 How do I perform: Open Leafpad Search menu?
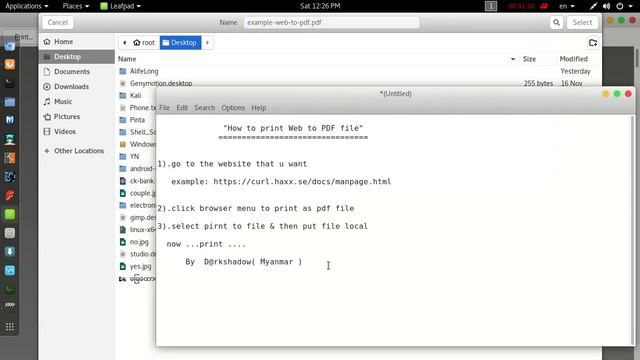tap(204, 108)
